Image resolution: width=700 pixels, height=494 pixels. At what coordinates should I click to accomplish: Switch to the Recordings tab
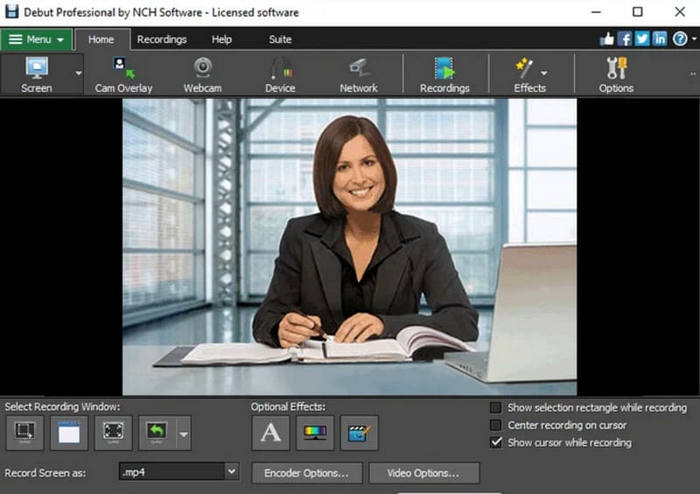pyautogui.click(x=161, y=40)
